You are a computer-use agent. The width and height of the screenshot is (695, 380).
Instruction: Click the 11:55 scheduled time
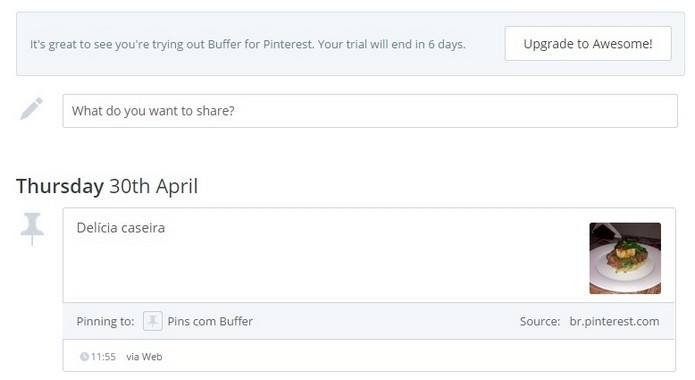click(103, 356)
